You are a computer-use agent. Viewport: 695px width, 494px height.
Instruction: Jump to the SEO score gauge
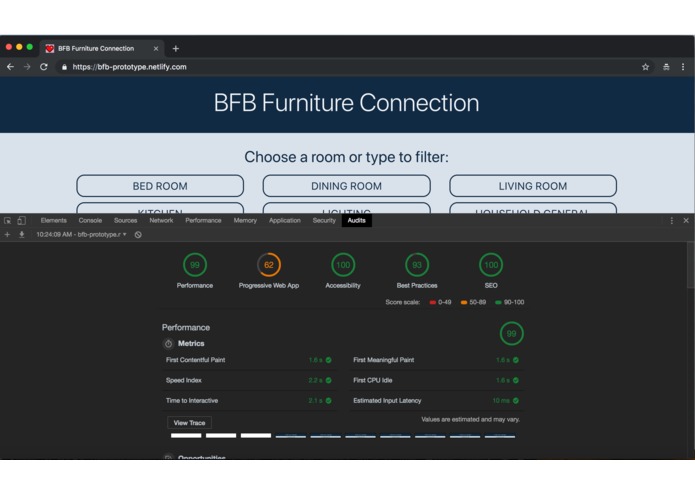tap(491, 265)
